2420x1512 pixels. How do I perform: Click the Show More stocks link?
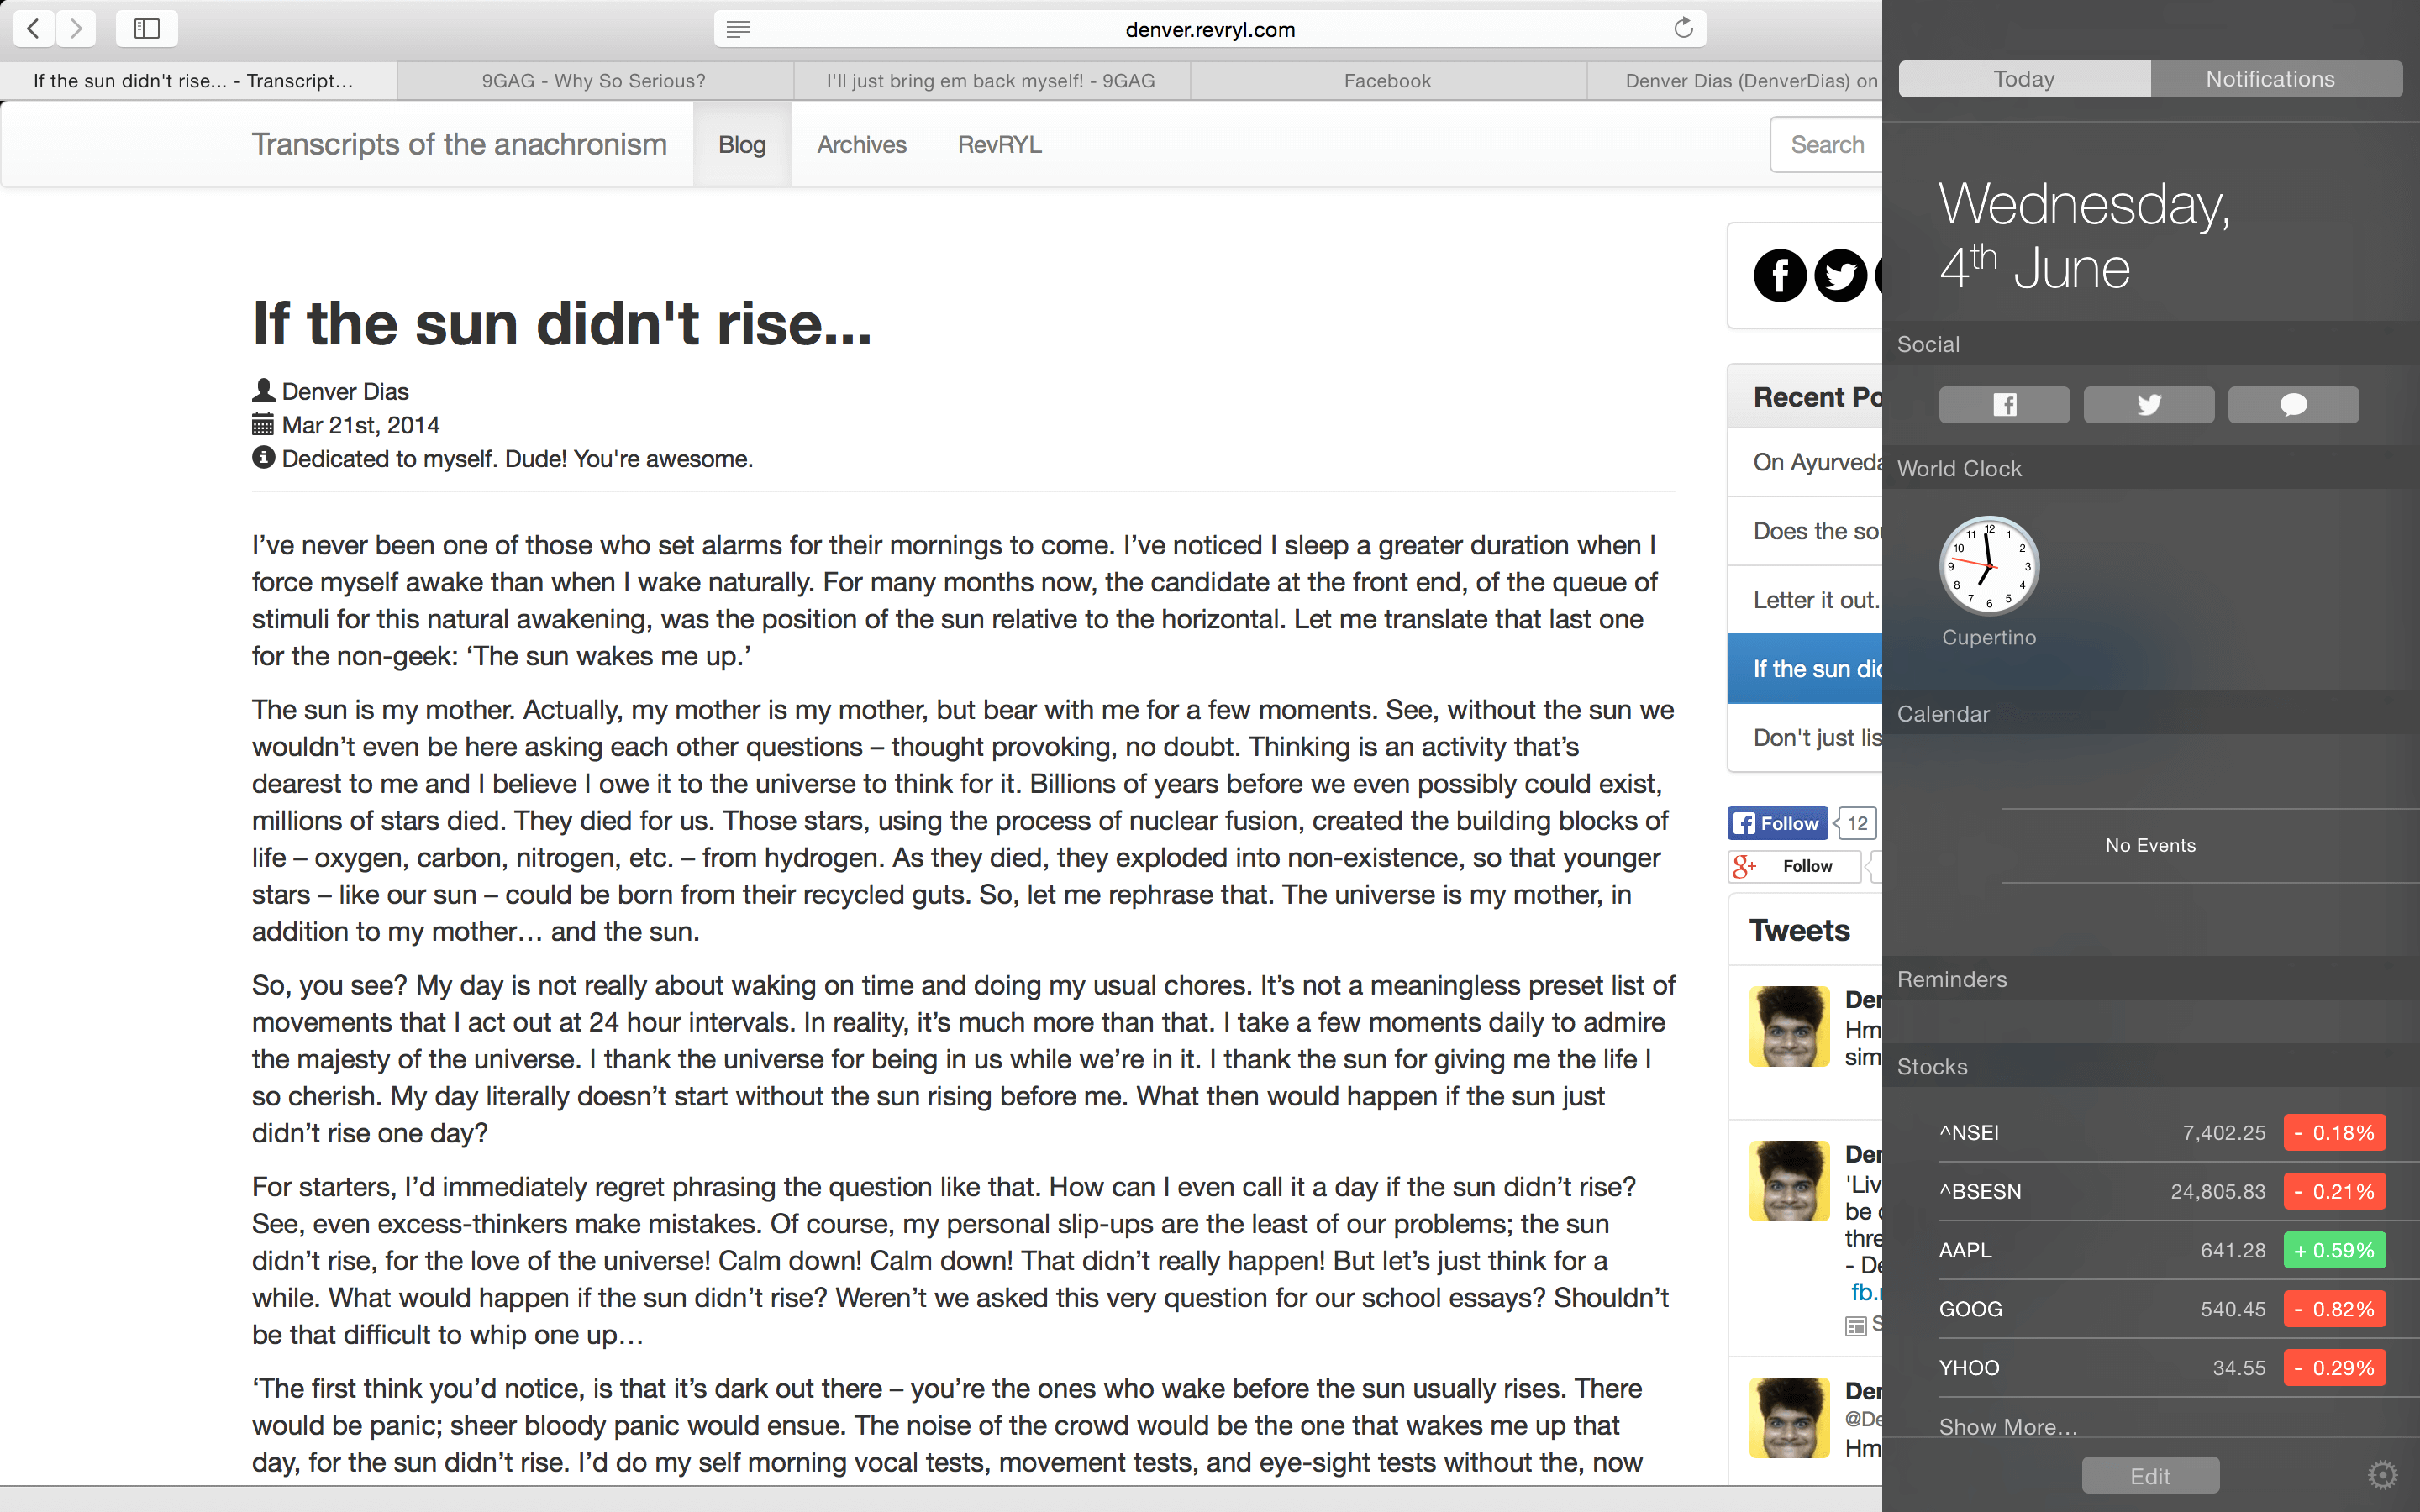[2008, 1427]
